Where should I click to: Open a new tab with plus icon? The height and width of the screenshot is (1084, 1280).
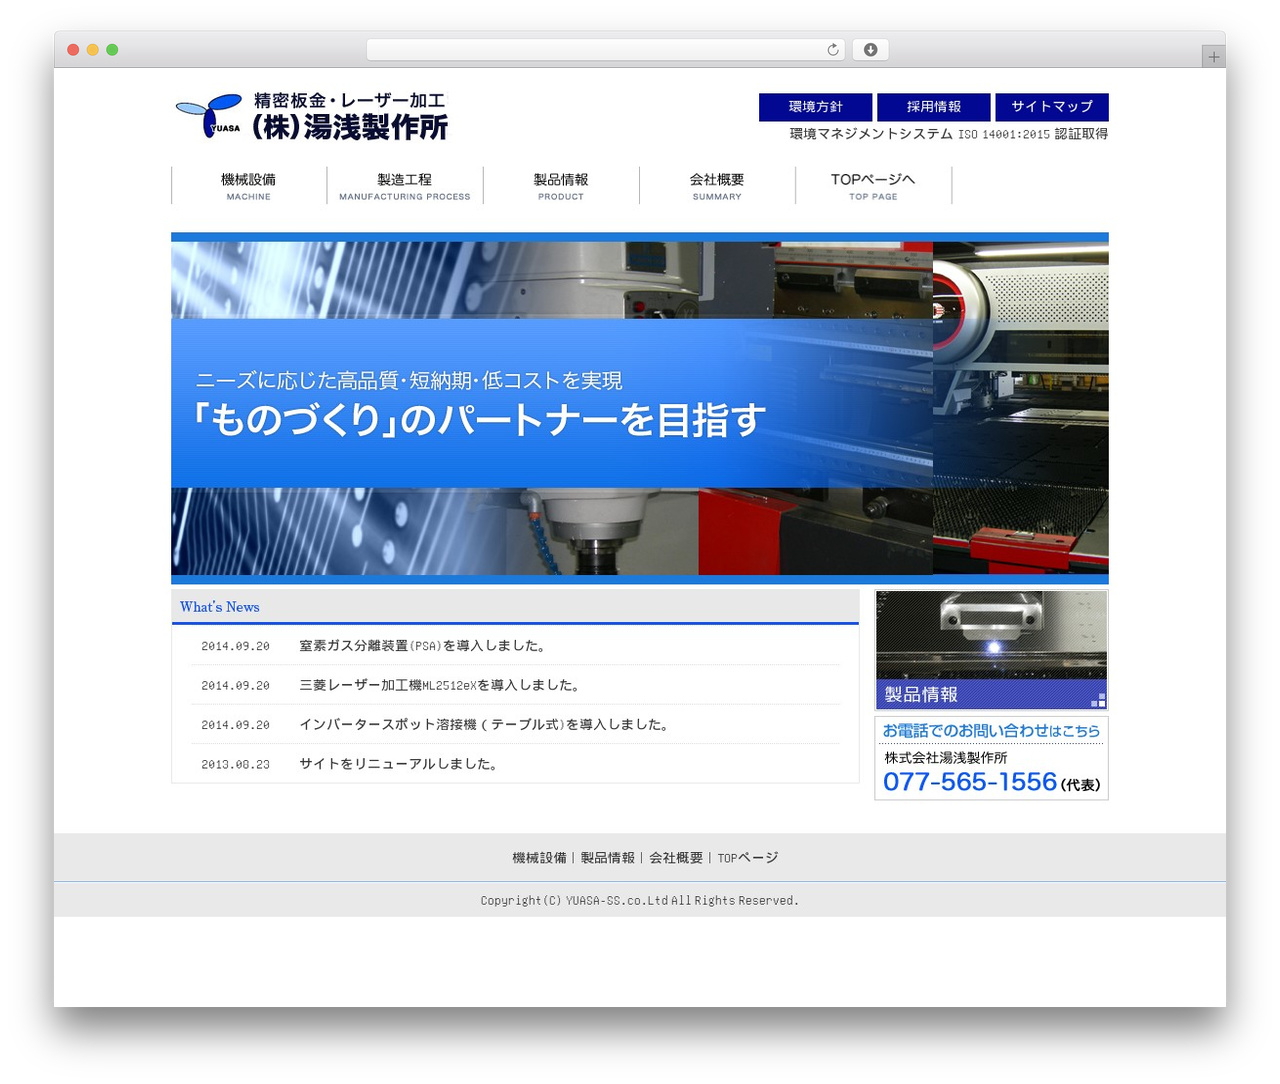[1213, 57]
